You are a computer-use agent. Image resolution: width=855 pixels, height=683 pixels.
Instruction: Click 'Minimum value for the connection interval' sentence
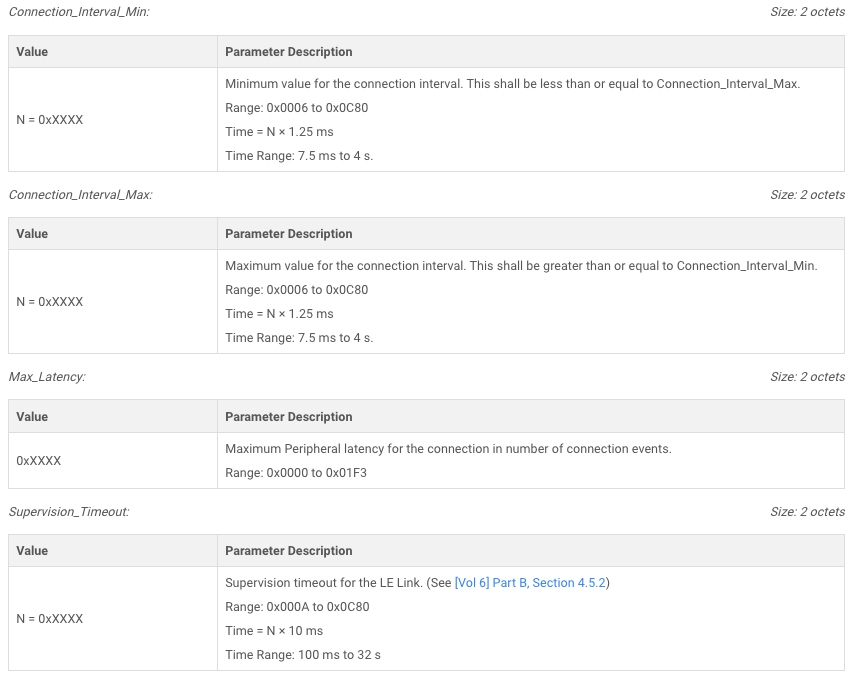(x=344, y=84)
